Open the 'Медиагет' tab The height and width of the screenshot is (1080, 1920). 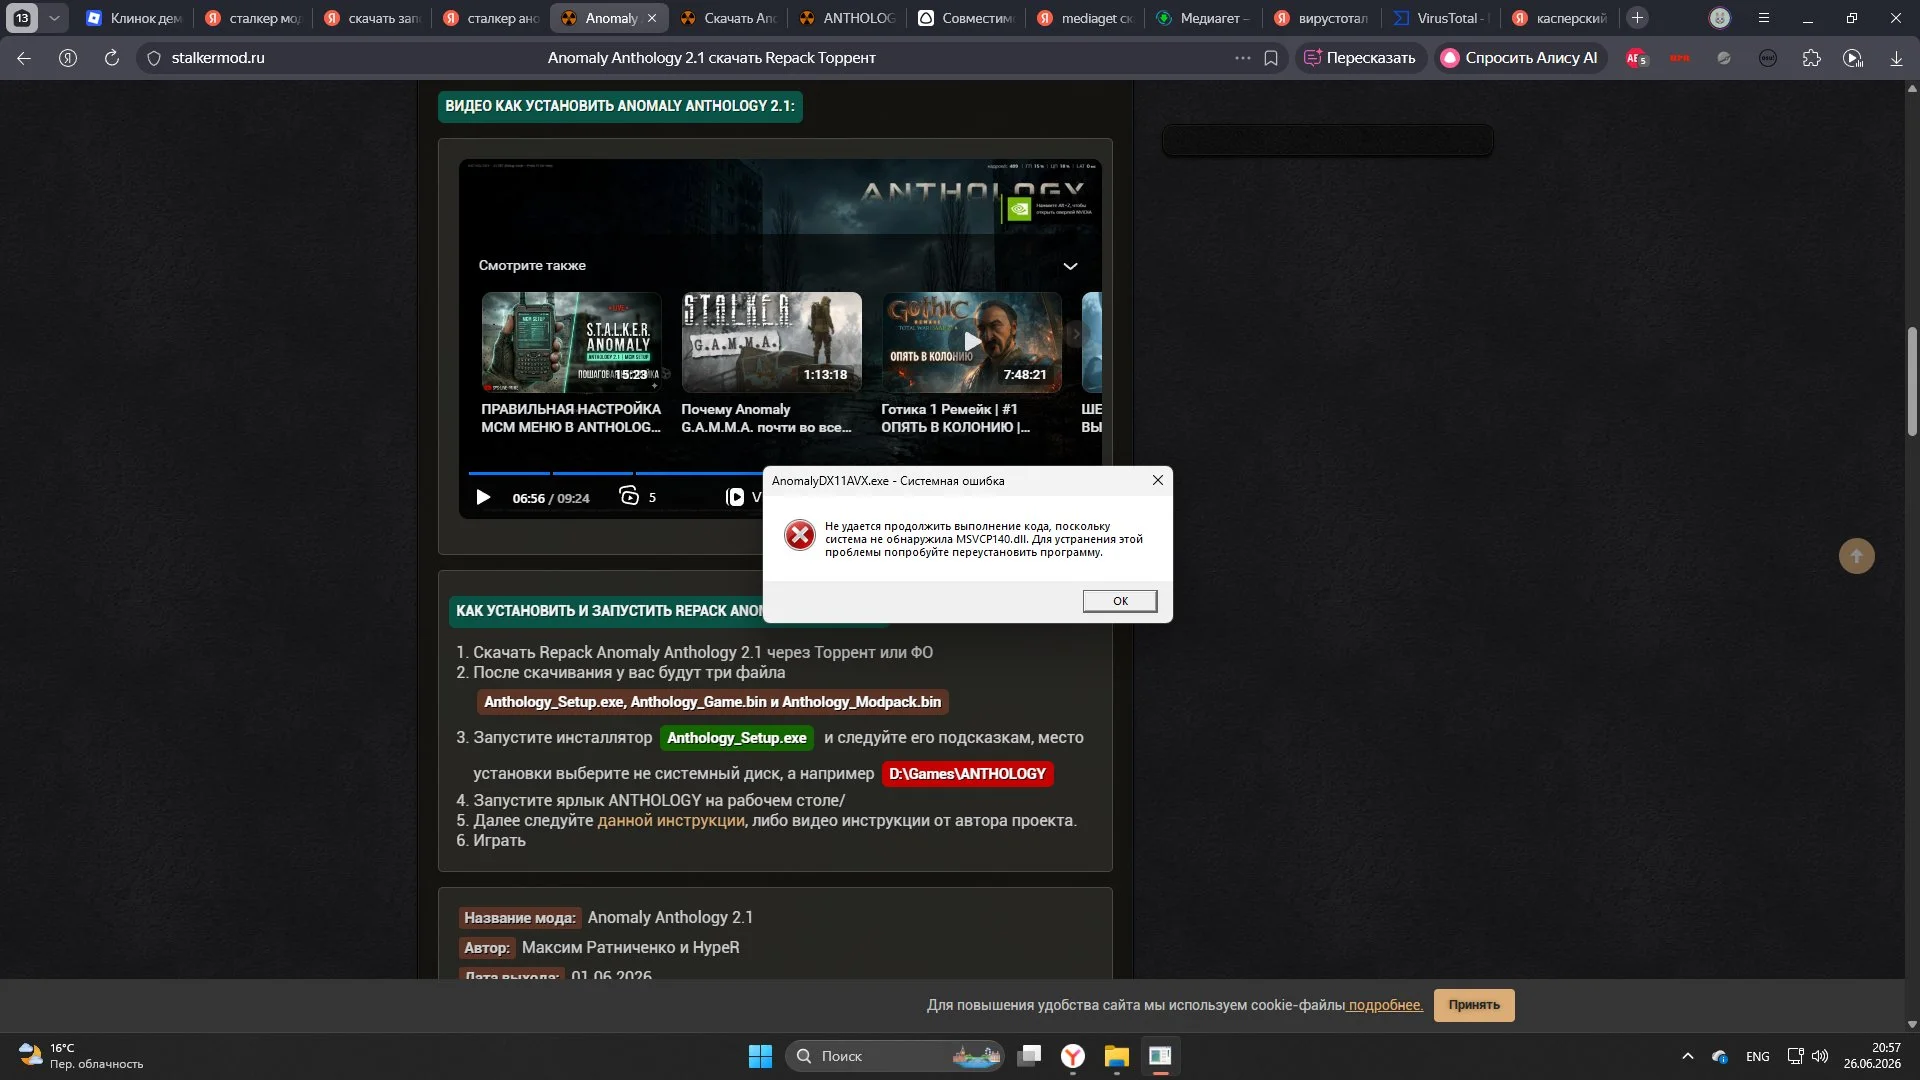click(x=1204, y=18)
